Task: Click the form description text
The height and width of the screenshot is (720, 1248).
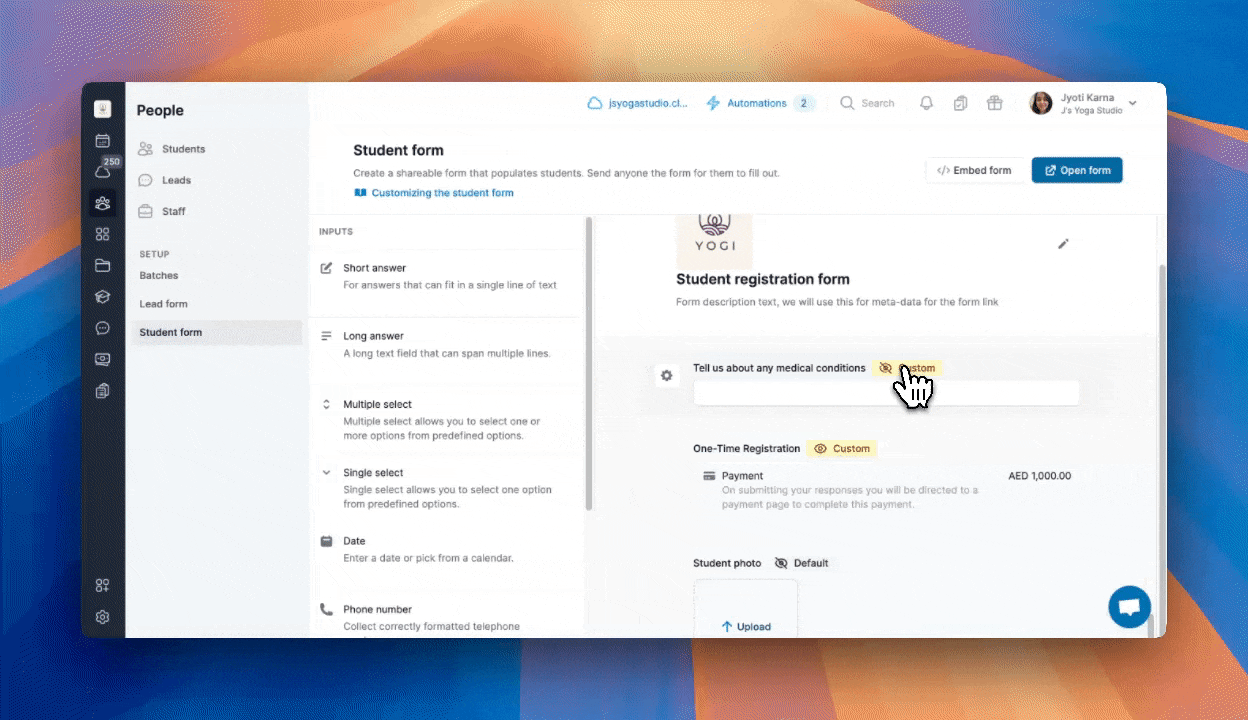Action: (837, 302)
